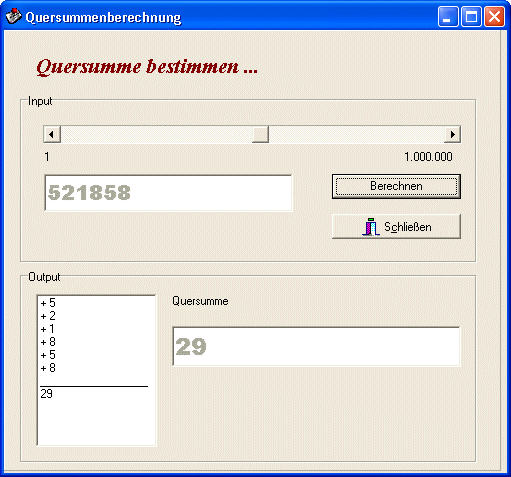Close the window with the red X
The image size is (511, 477).
pyautogui.click(x=494, y=16)
